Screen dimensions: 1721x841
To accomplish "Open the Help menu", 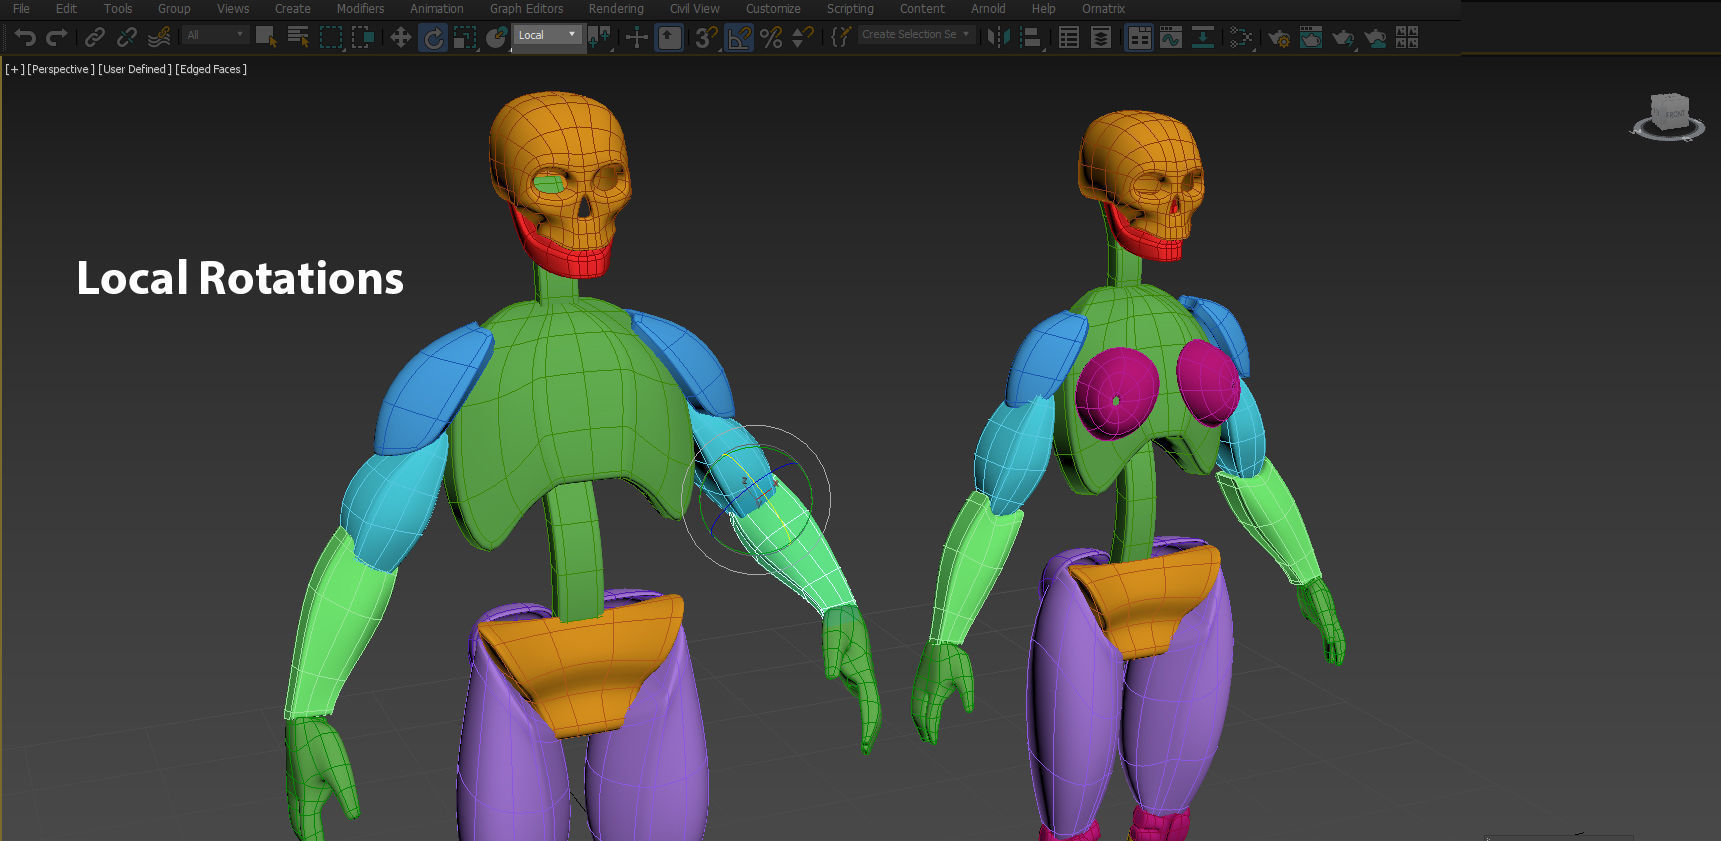I will 1043,8.
